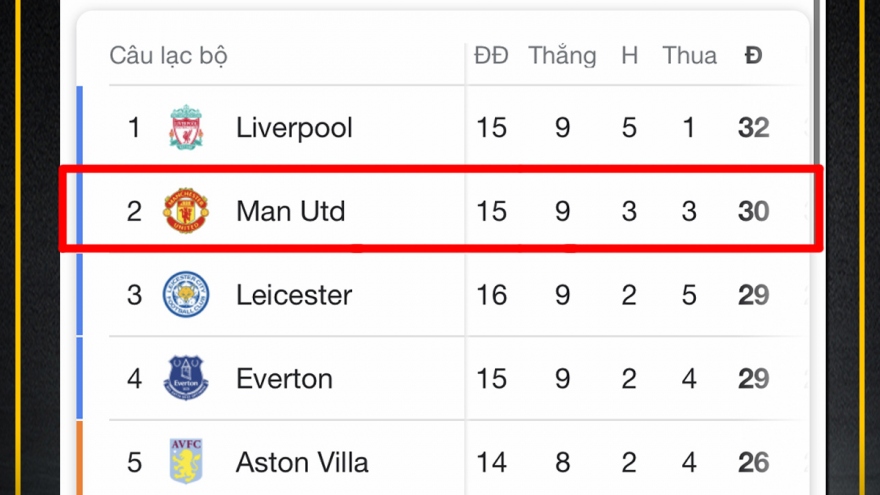Click the Thua losses column header

[689, 55]
